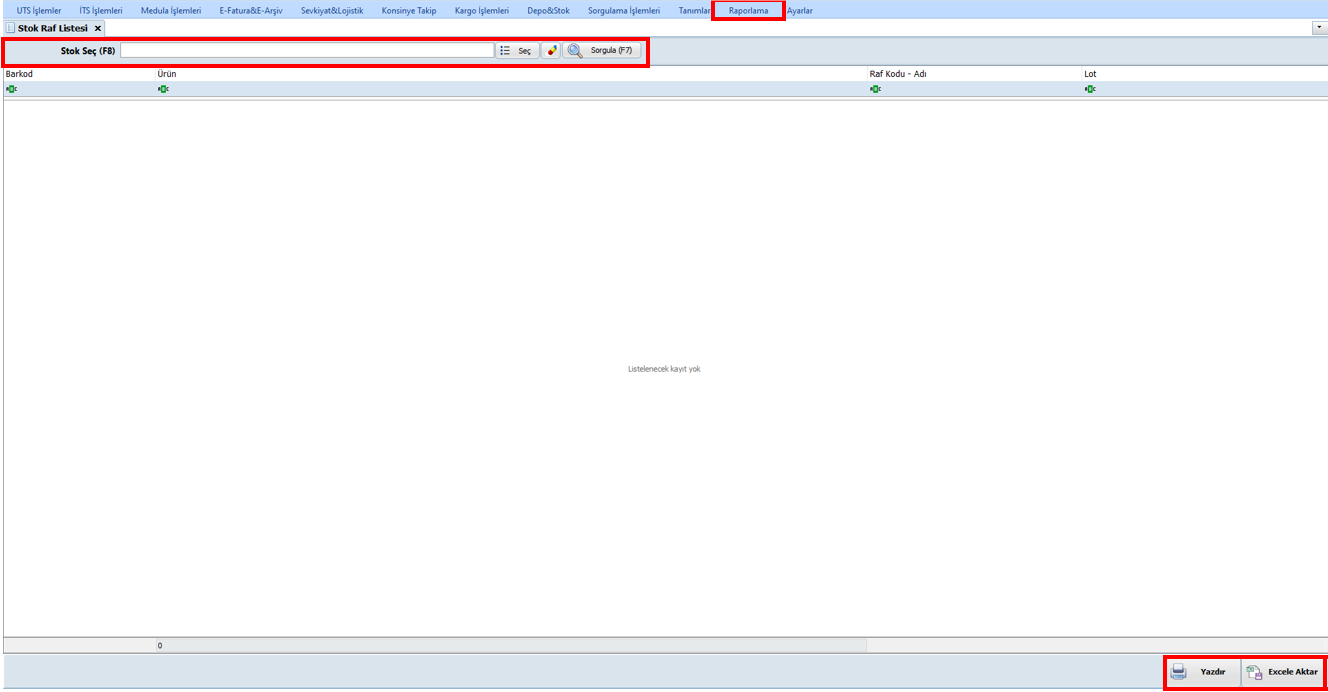Click the Lot column filter icon
This screenshot has width=1328, height=692.
[x=1090, y=89]
